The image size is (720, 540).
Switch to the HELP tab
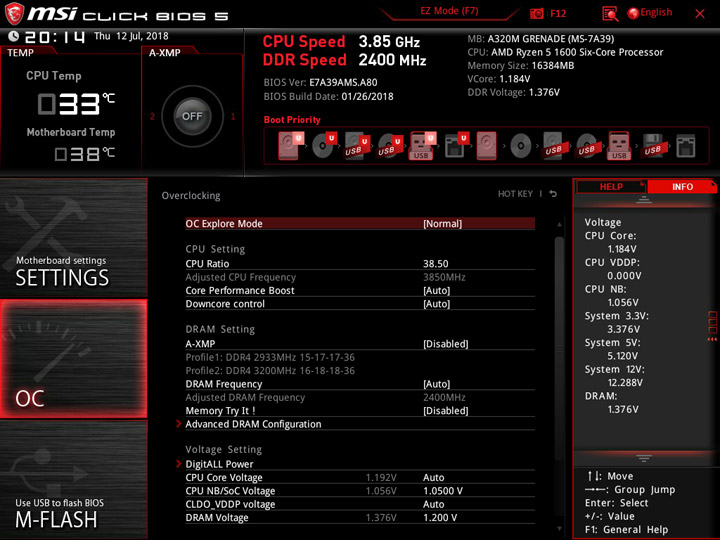pyautogui.click(x=611, y=186)
